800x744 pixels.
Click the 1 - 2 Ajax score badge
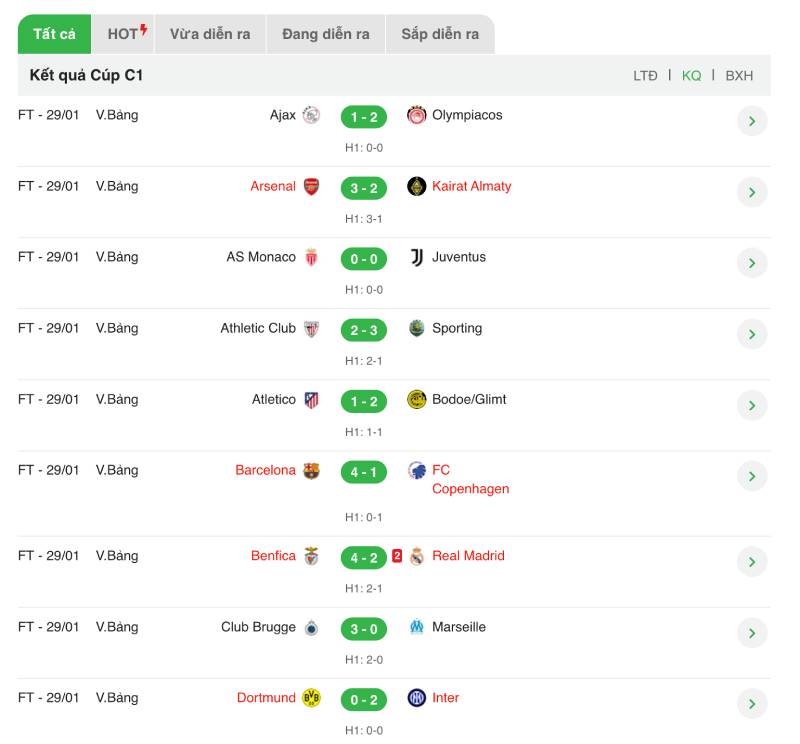coord(364,117)
